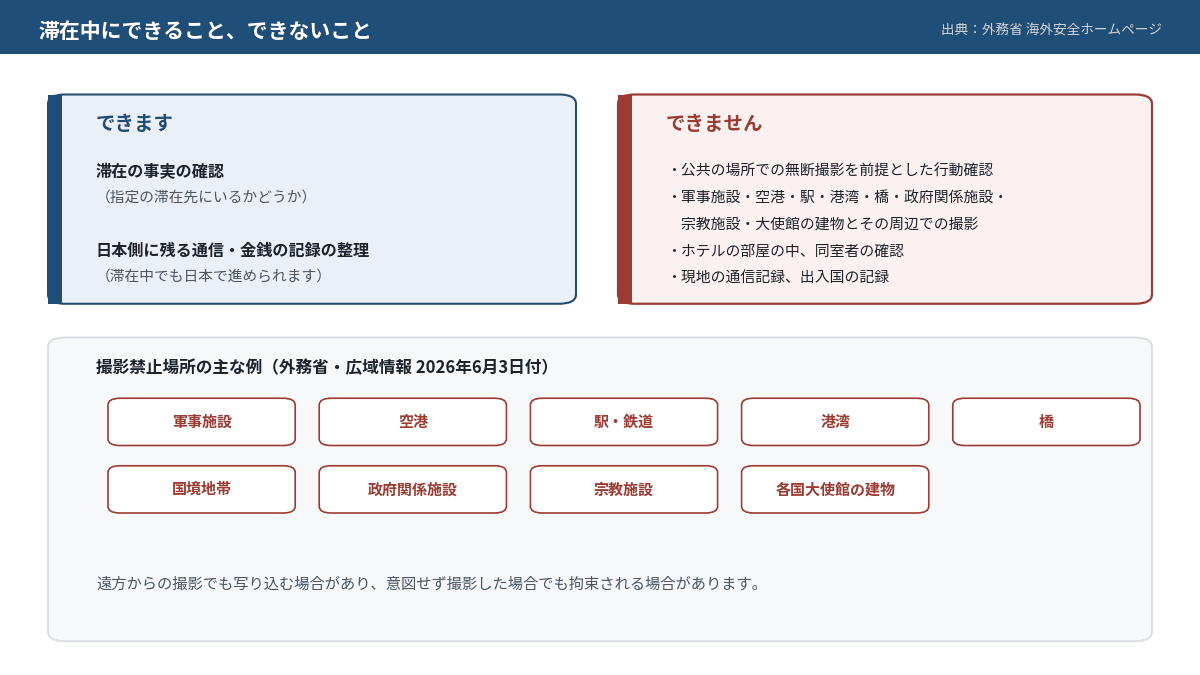1200x675 pixels.
Task: Click the bullet 現地の通信記録、出入国の記録
Action: pos(778,276)
